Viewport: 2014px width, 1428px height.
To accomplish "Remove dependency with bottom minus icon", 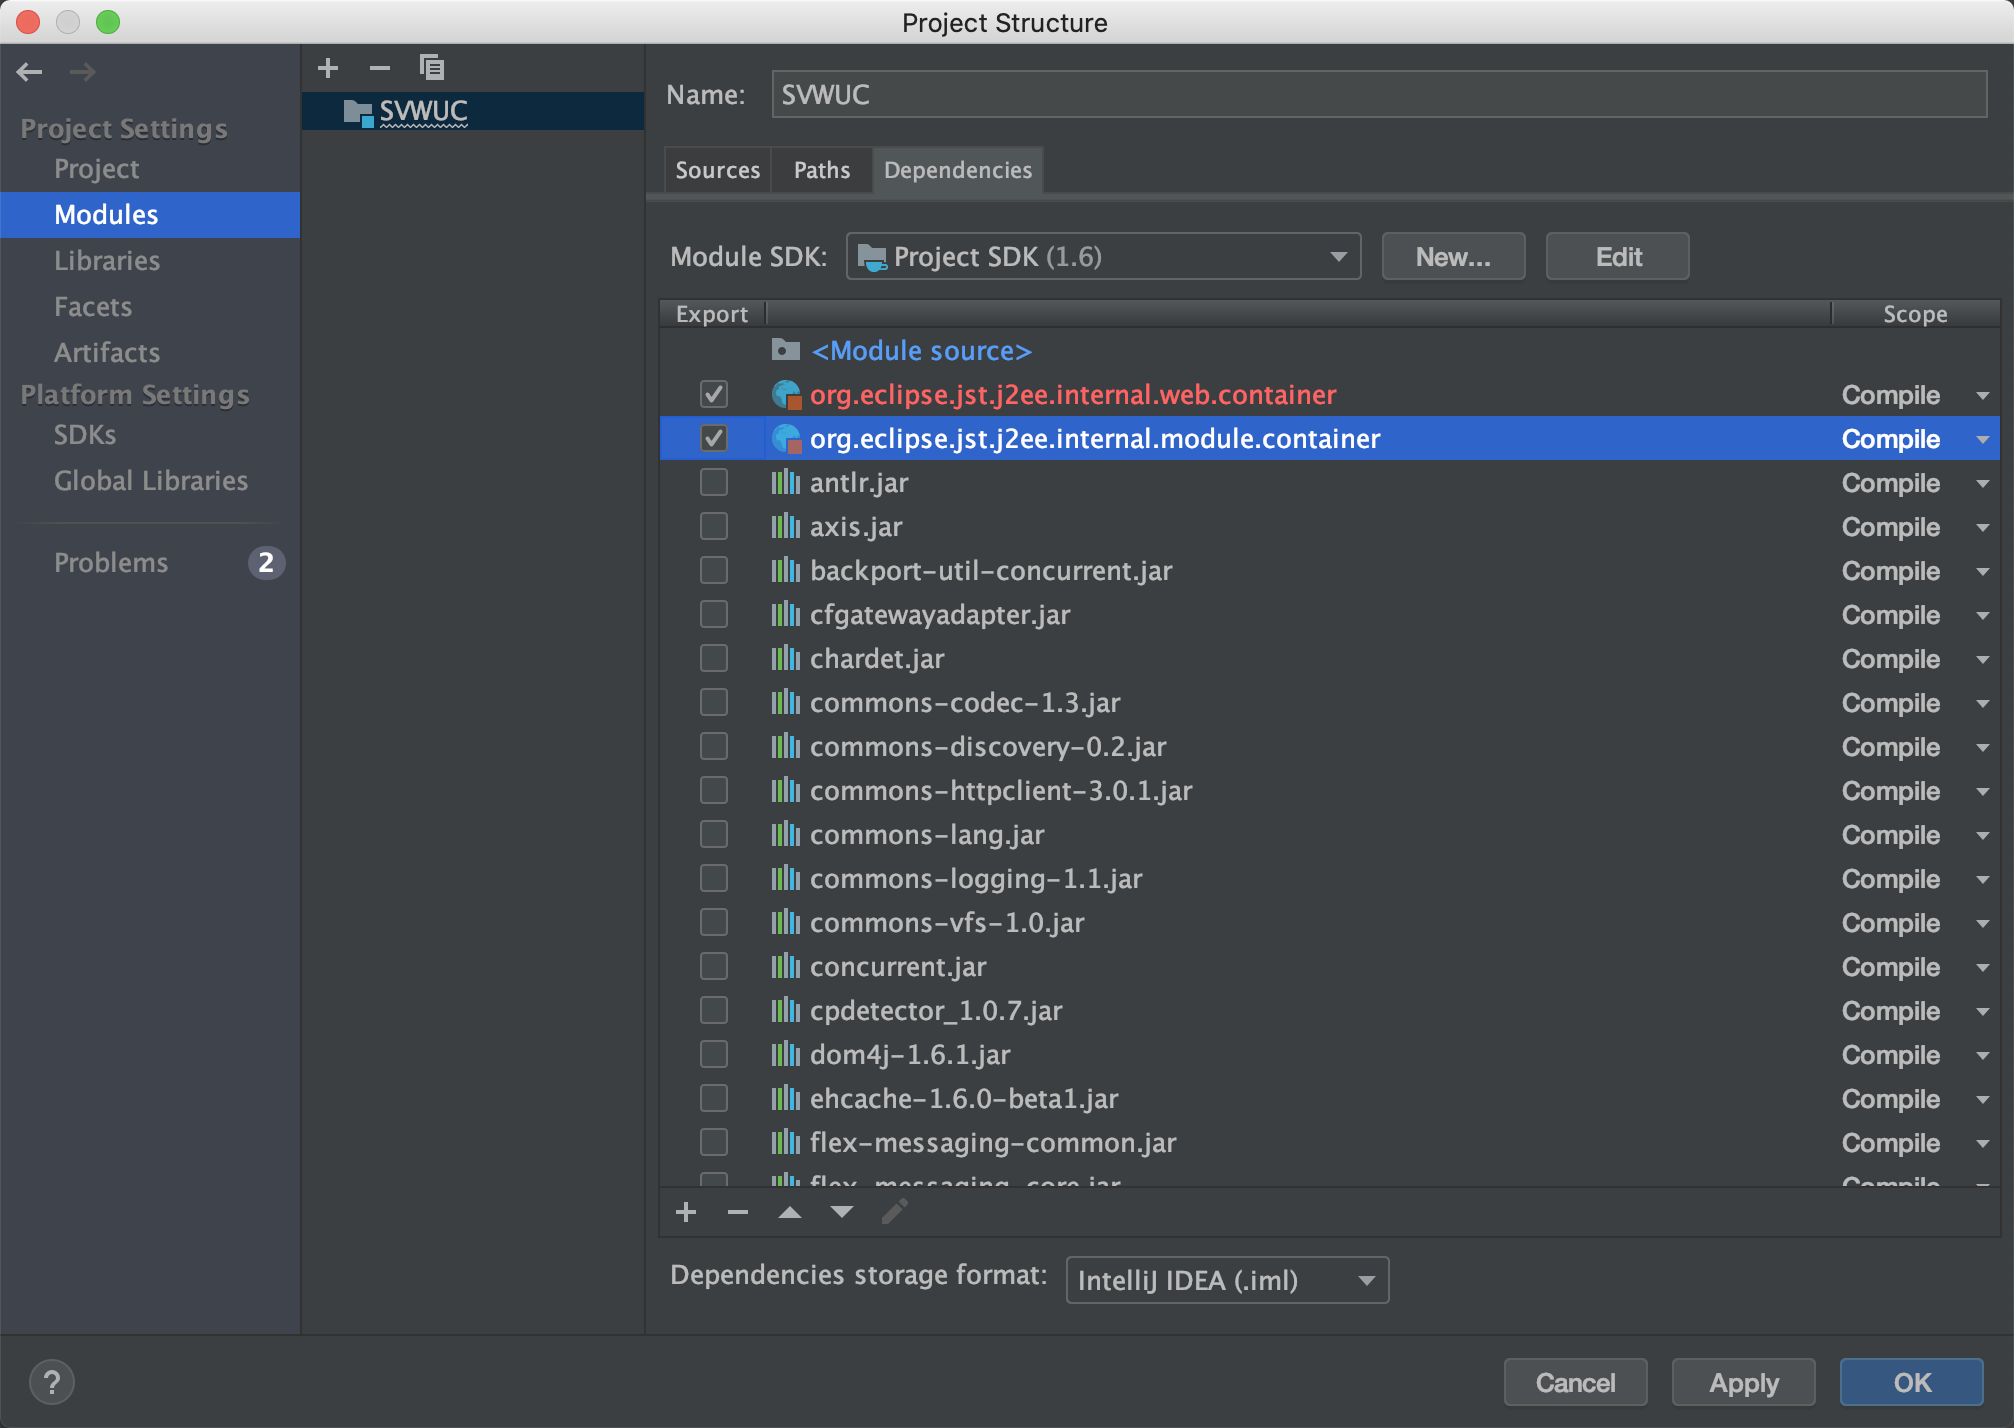I will pos(738,1213).
